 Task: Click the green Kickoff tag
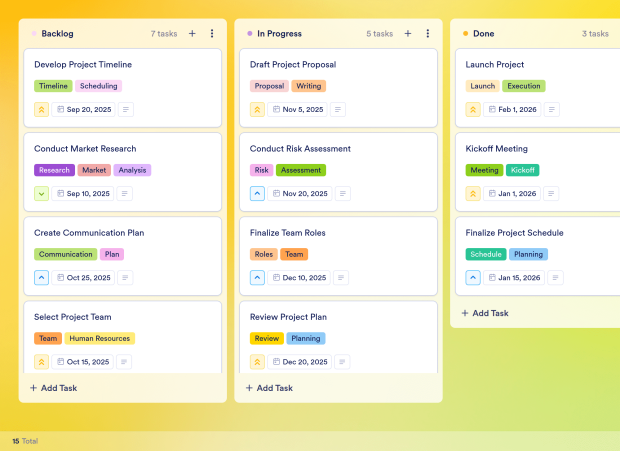pyautogui.click(x=522, y=170)
